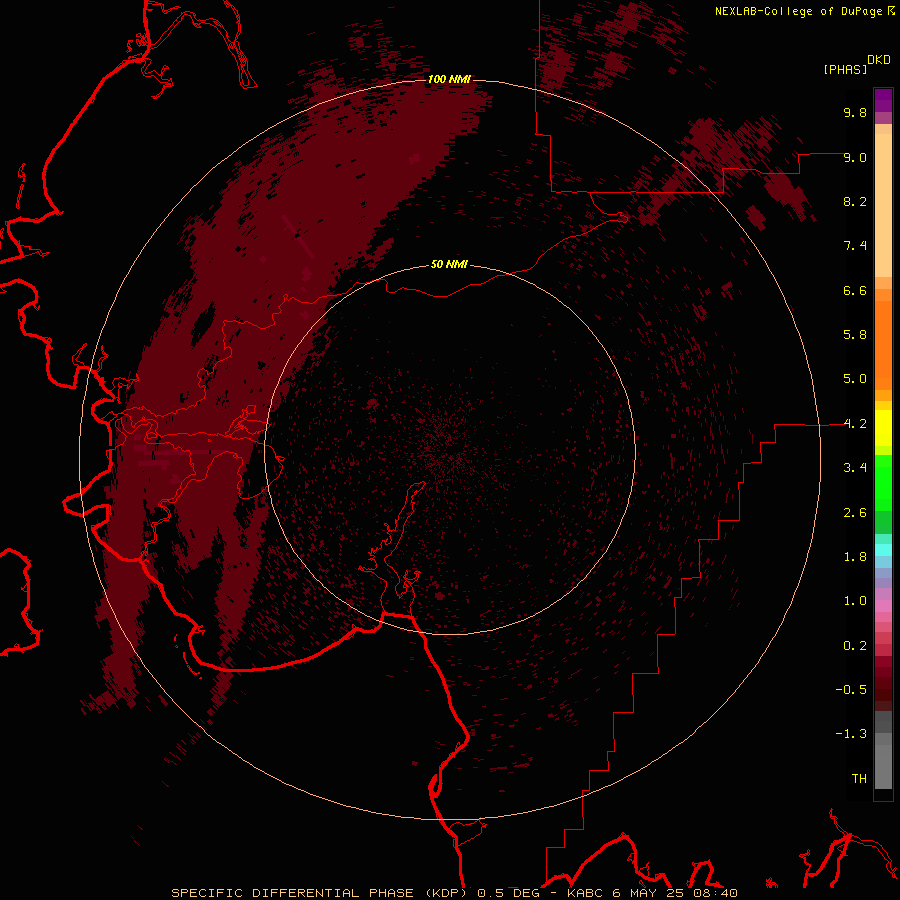Click the 1.8 legend value

[855, 557]
